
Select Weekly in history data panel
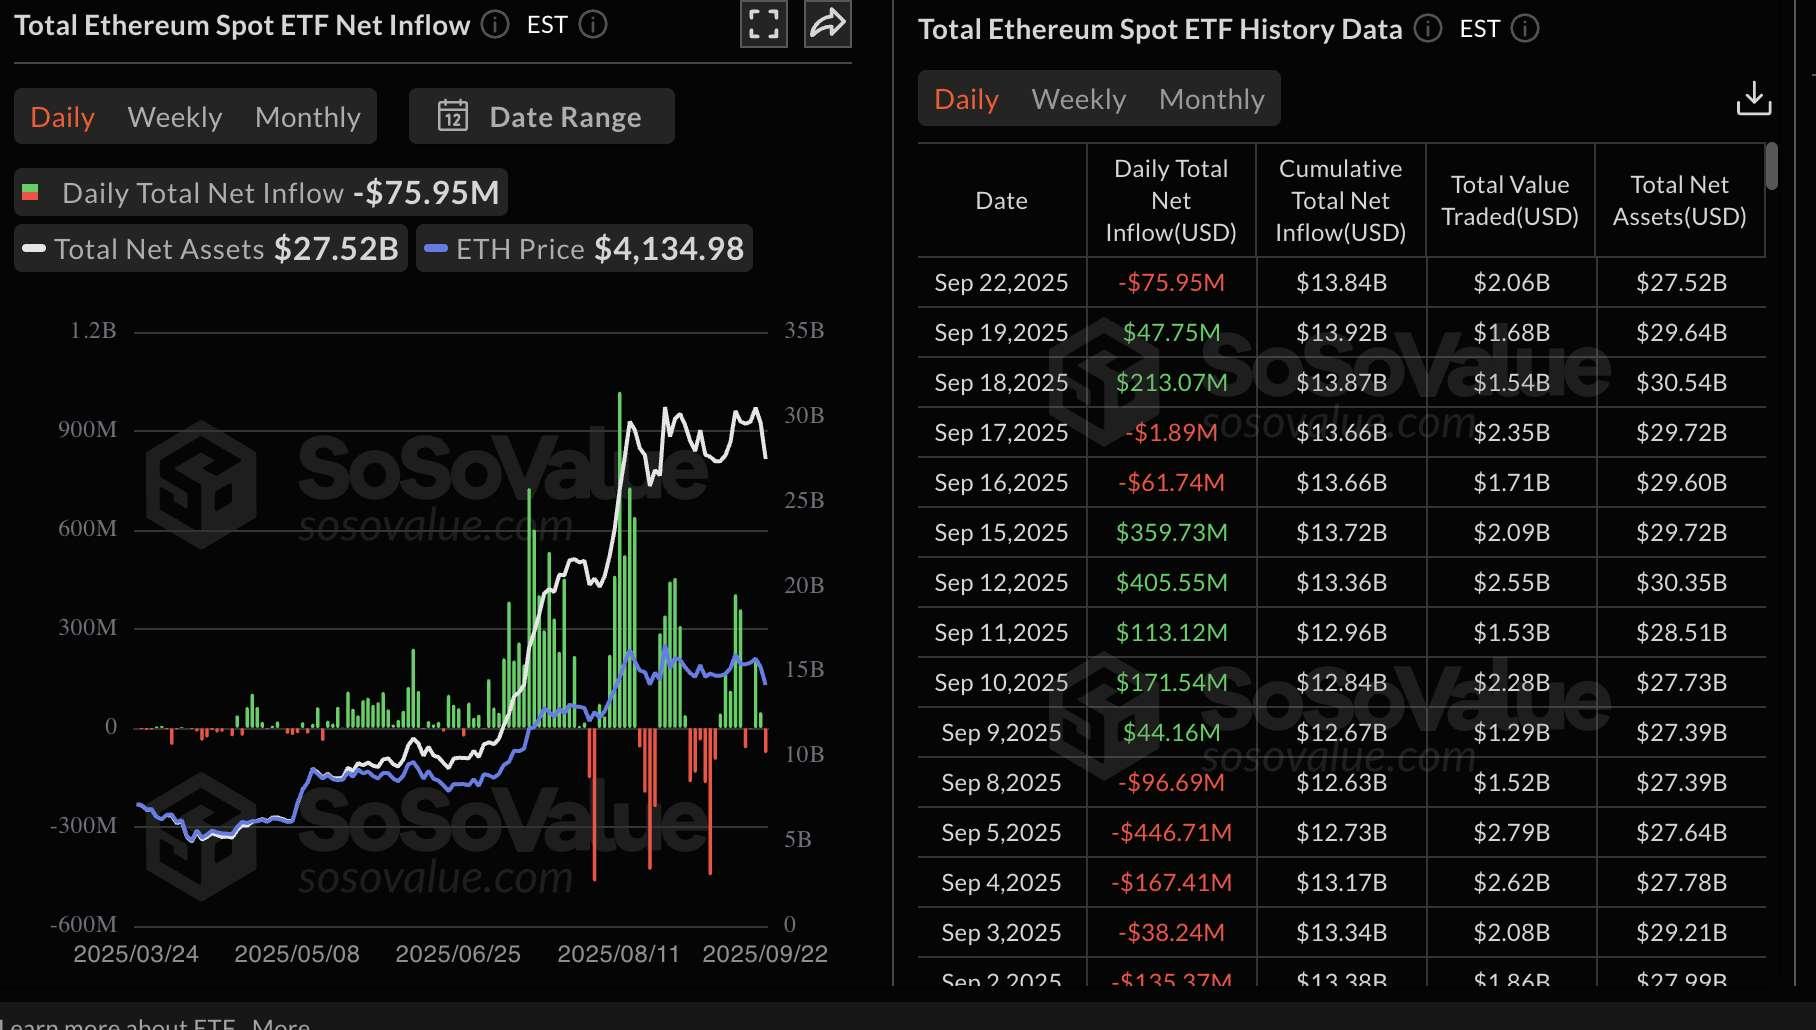click(1076, 98)
